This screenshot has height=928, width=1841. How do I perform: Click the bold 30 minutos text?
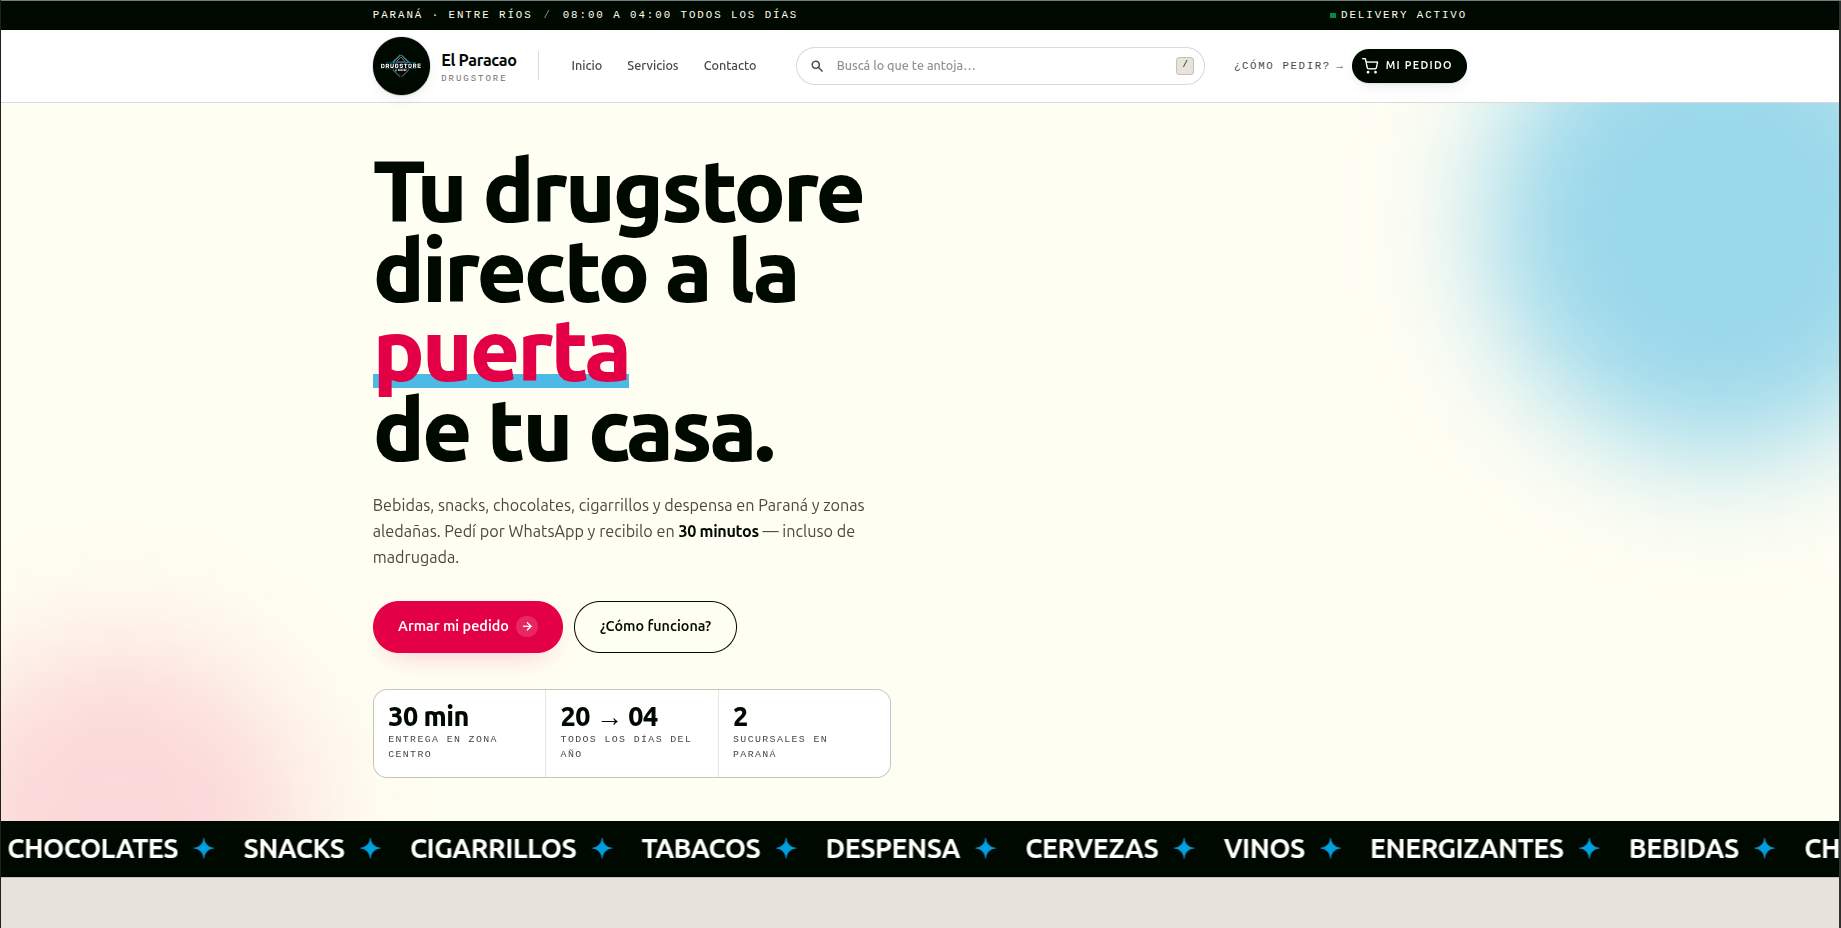(x=718, y=531)
